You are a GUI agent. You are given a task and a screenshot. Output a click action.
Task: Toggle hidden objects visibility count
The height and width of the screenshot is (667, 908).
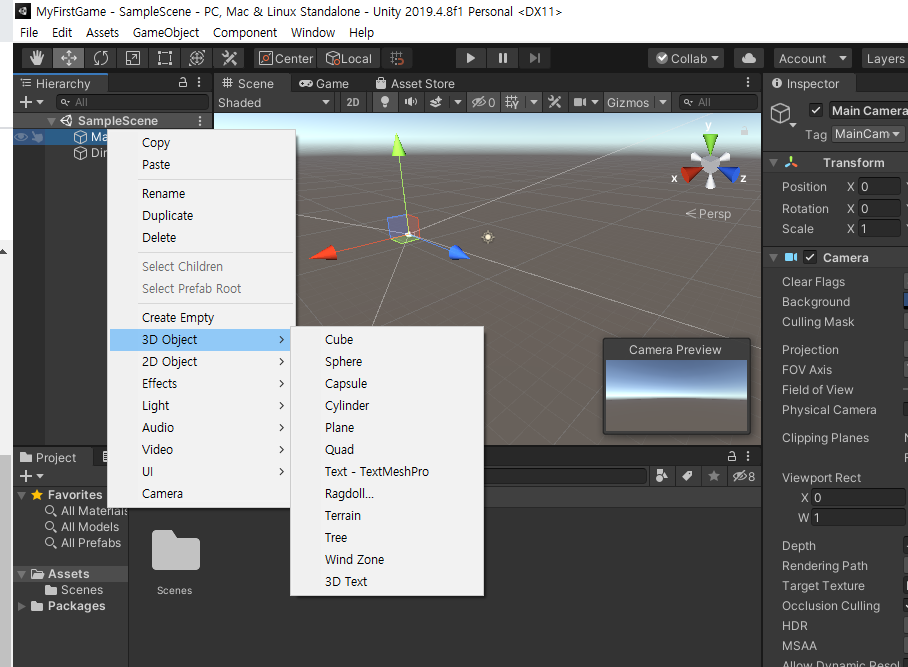483,102
